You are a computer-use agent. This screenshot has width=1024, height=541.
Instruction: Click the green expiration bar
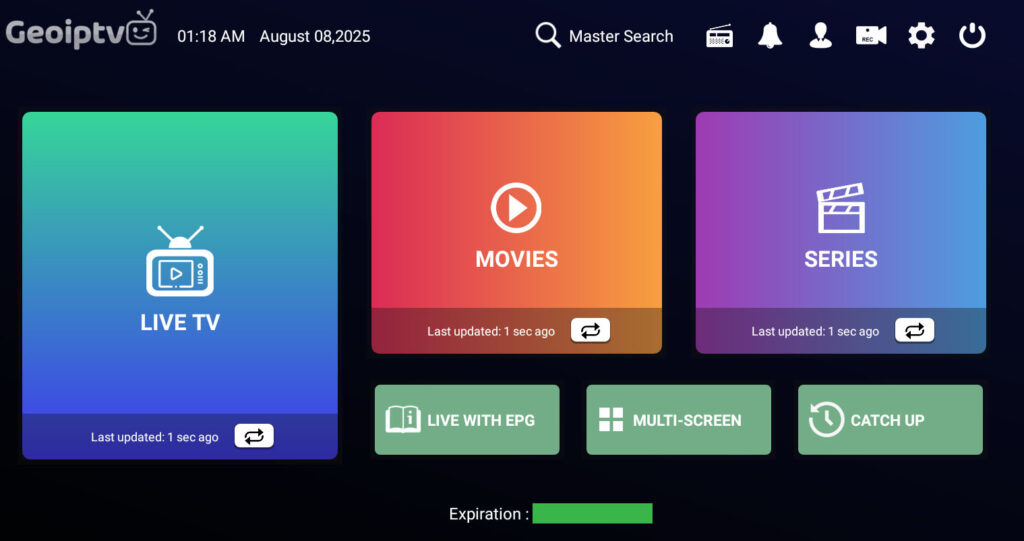click(x=592, y=513)
